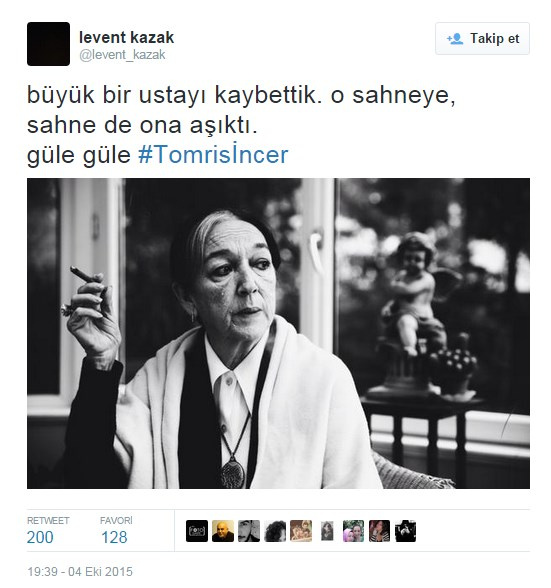Click the last black-and-white avatar
Image resolution: width=551 pixels, height=588 pixels.
pos(405,531)
